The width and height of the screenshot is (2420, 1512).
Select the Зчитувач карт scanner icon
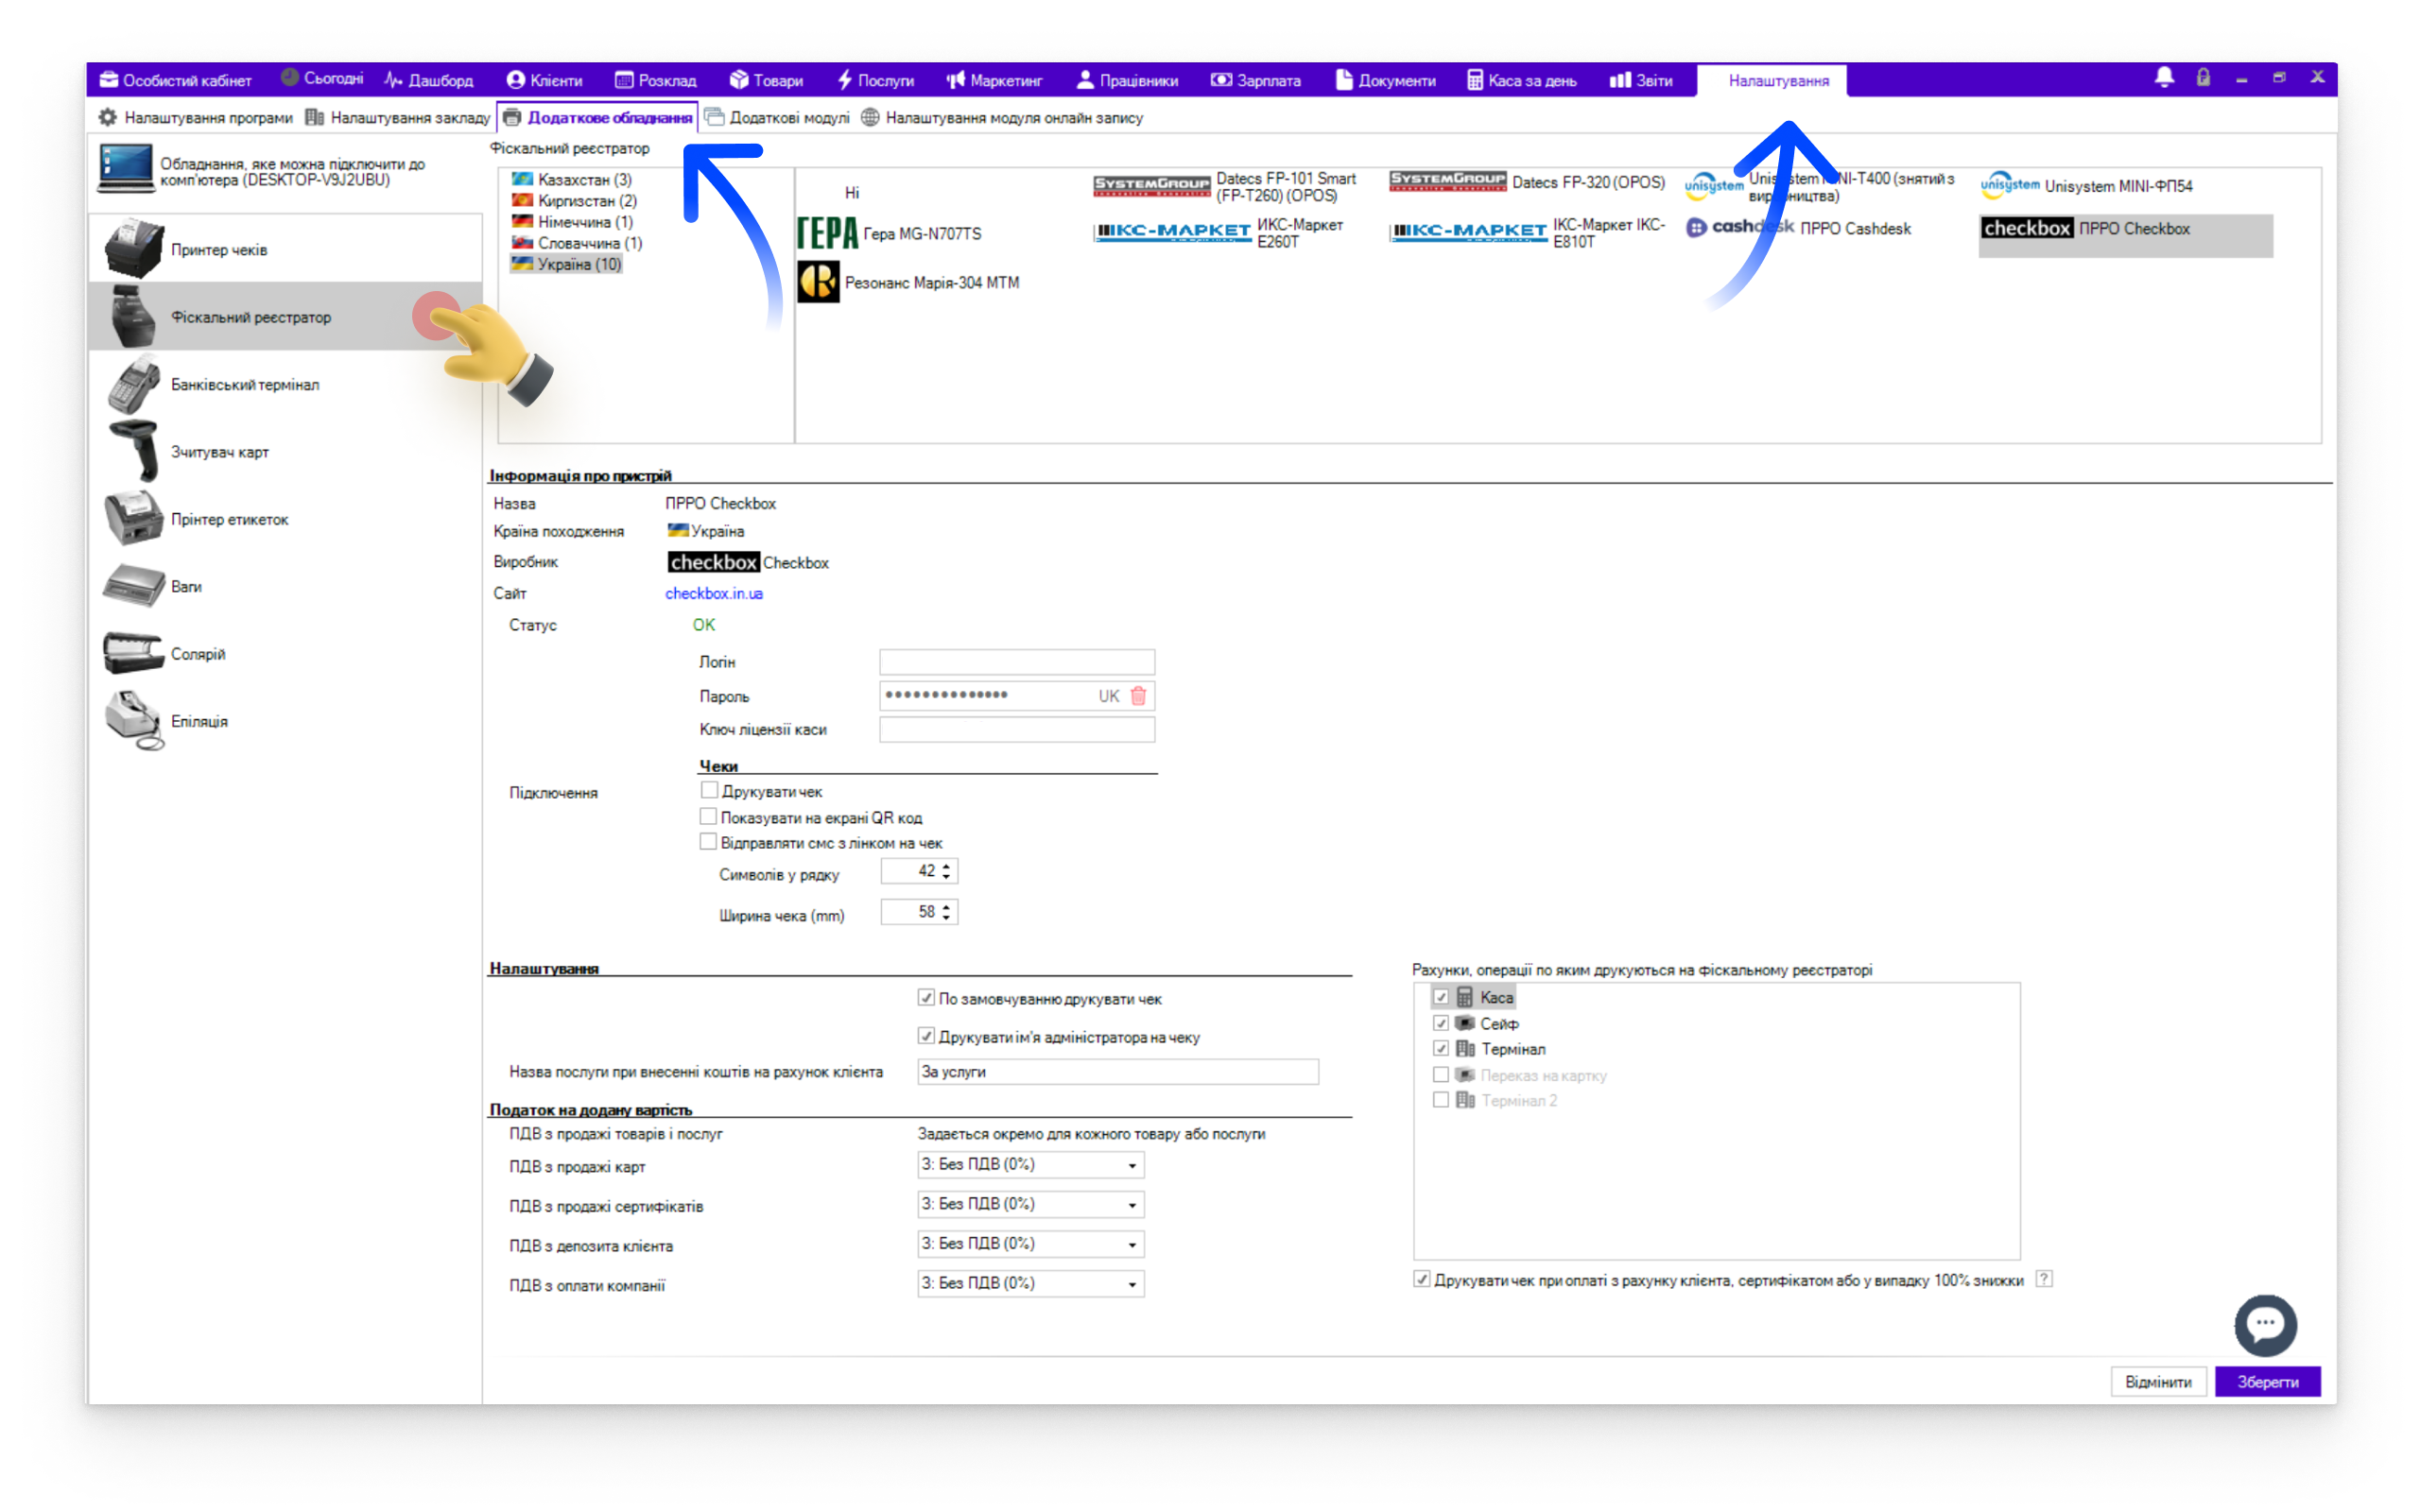(133, 452)
